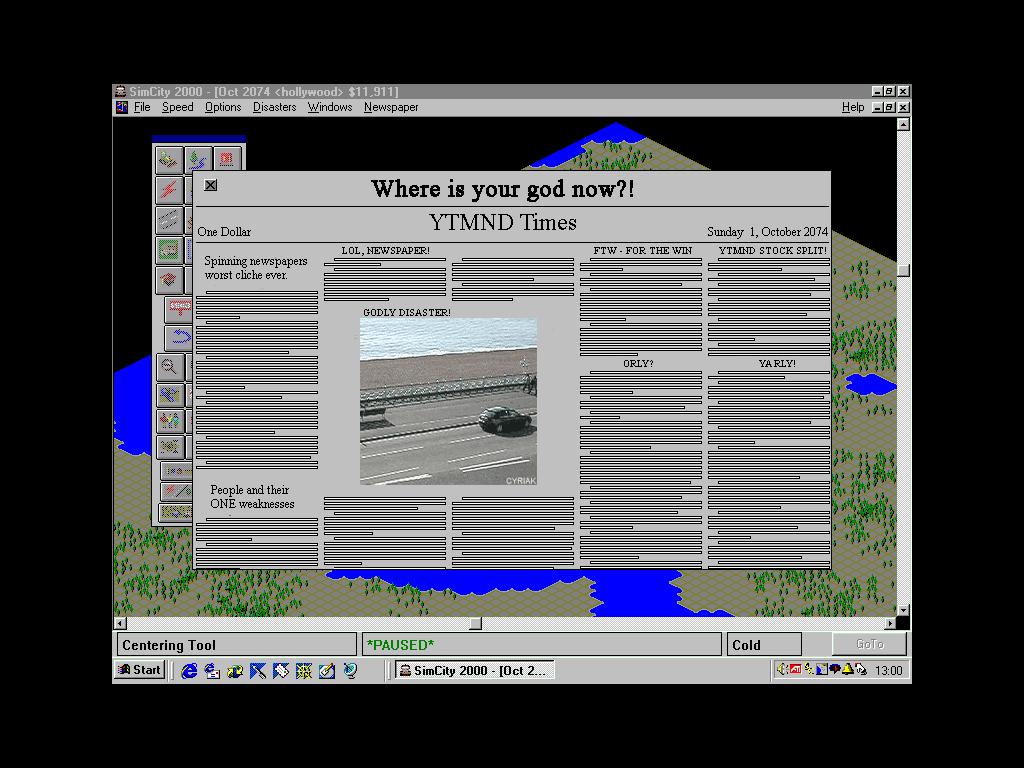Click the 'One Dollar' price text
The height and width of the screenshot is (768, 1024).
[224, 232]
